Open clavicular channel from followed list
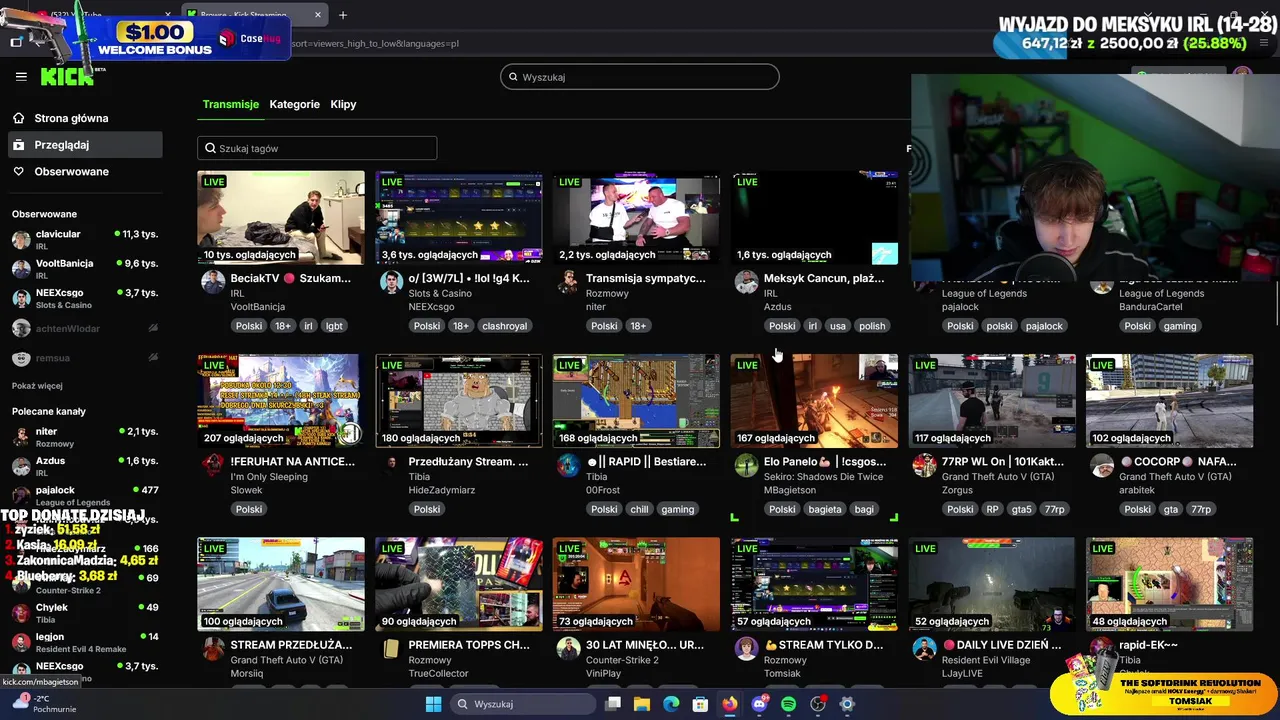This screenshot has height=720, width=1280. tap(85, 239)
